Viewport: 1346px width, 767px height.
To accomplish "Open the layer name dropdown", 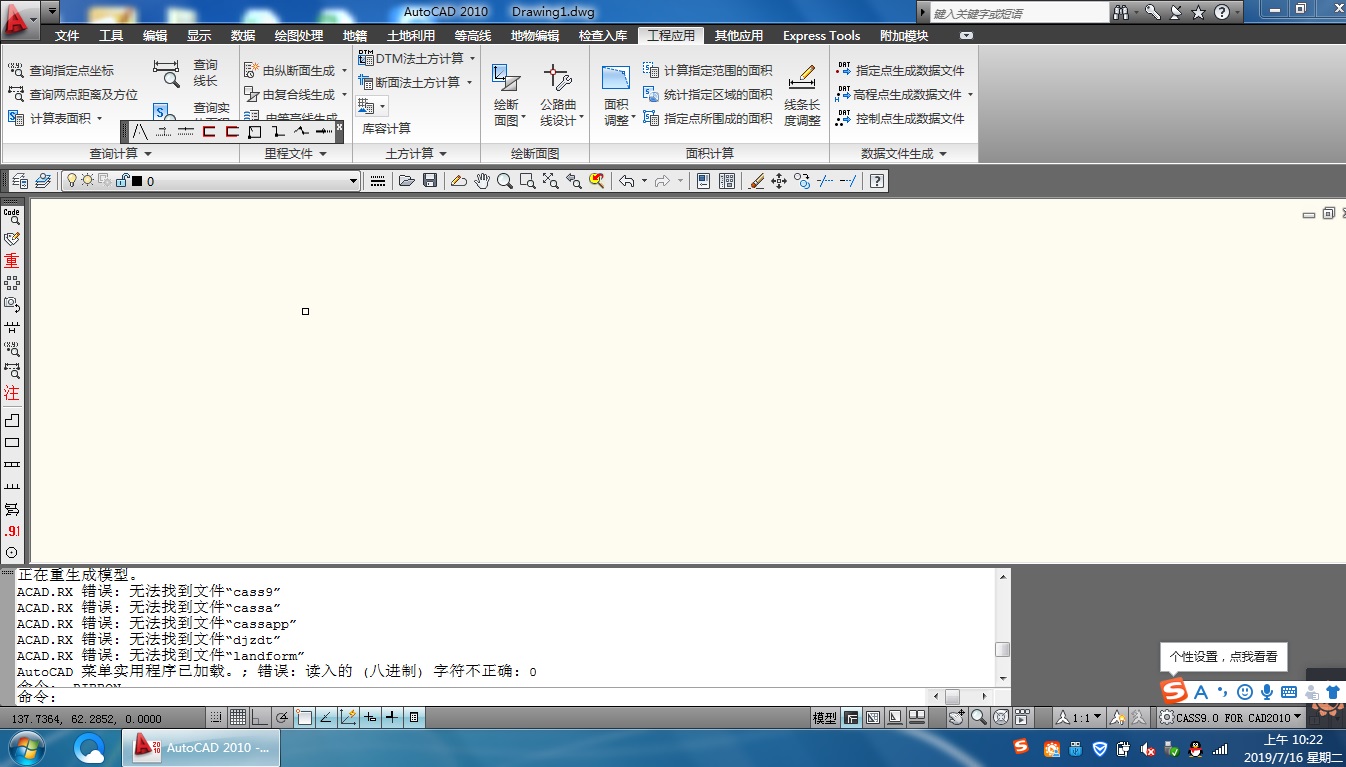I will [x=353, y=181].
